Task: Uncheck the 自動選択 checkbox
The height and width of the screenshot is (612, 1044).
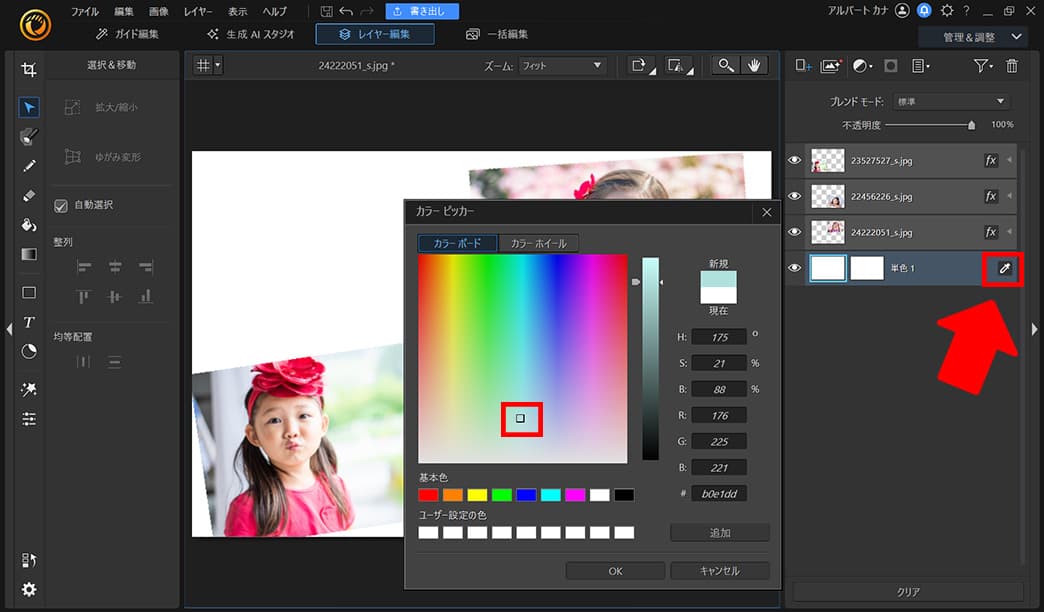Action: click(61, 205)
